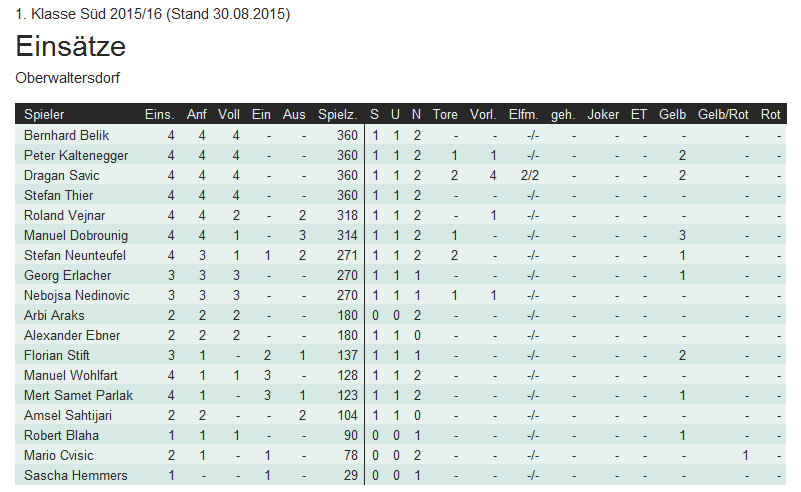Click the Spieler column header
This screenshot has height=492, width=801.
click(44, 114)
